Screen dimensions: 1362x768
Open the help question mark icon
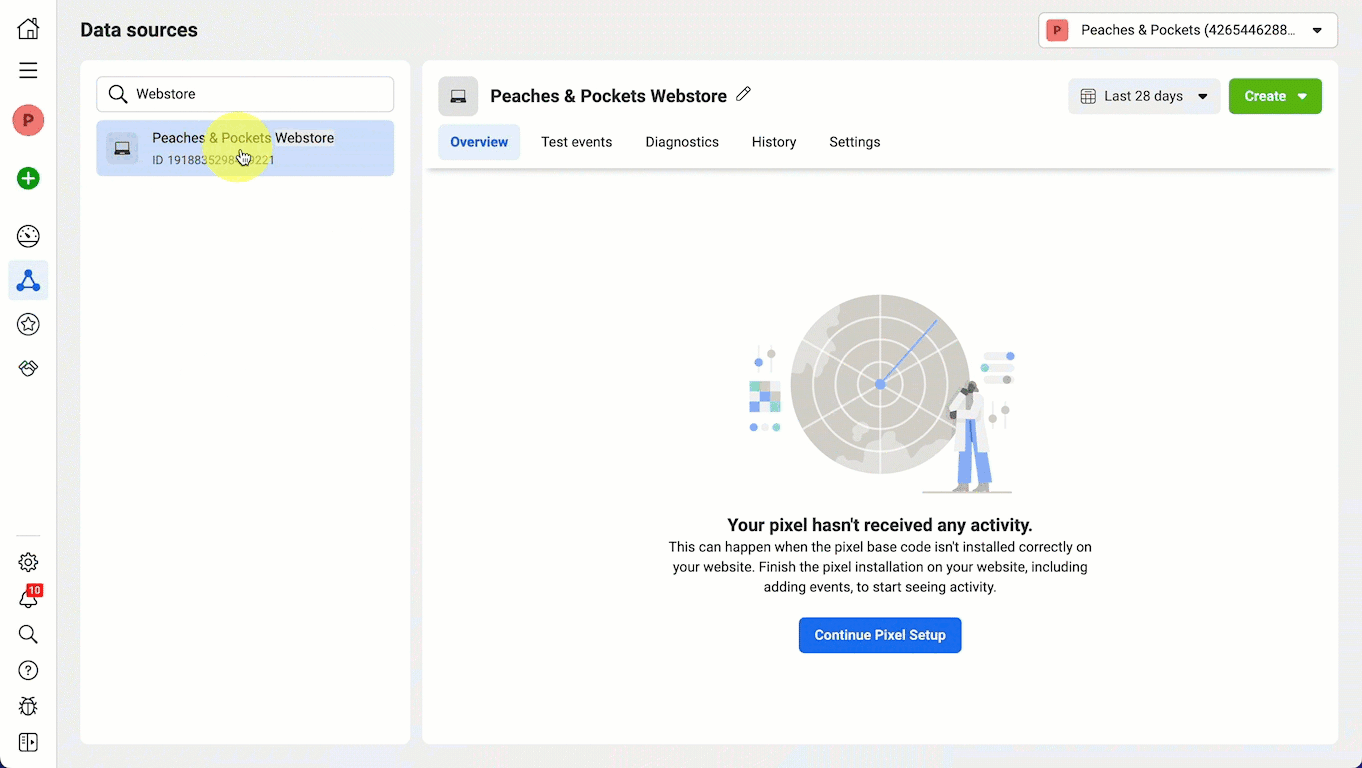click(x=28, y=670)
